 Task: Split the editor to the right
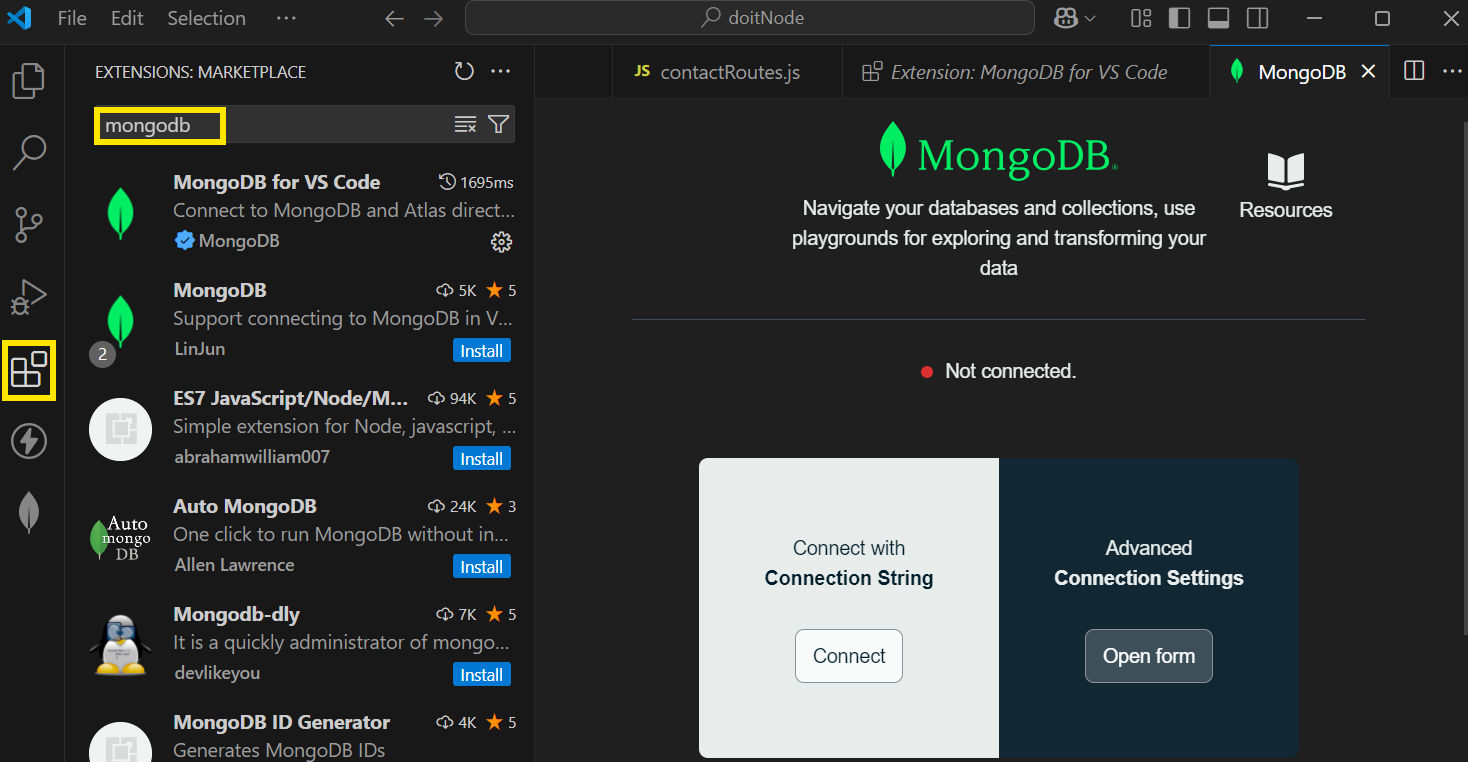1414,71
